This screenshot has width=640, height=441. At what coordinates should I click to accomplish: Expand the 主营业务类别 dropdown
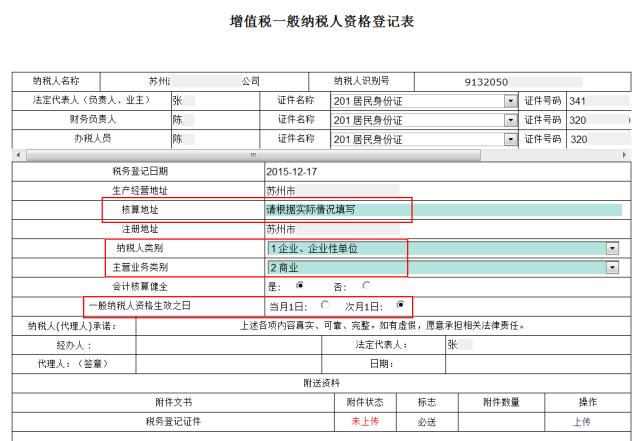(612, 267)
